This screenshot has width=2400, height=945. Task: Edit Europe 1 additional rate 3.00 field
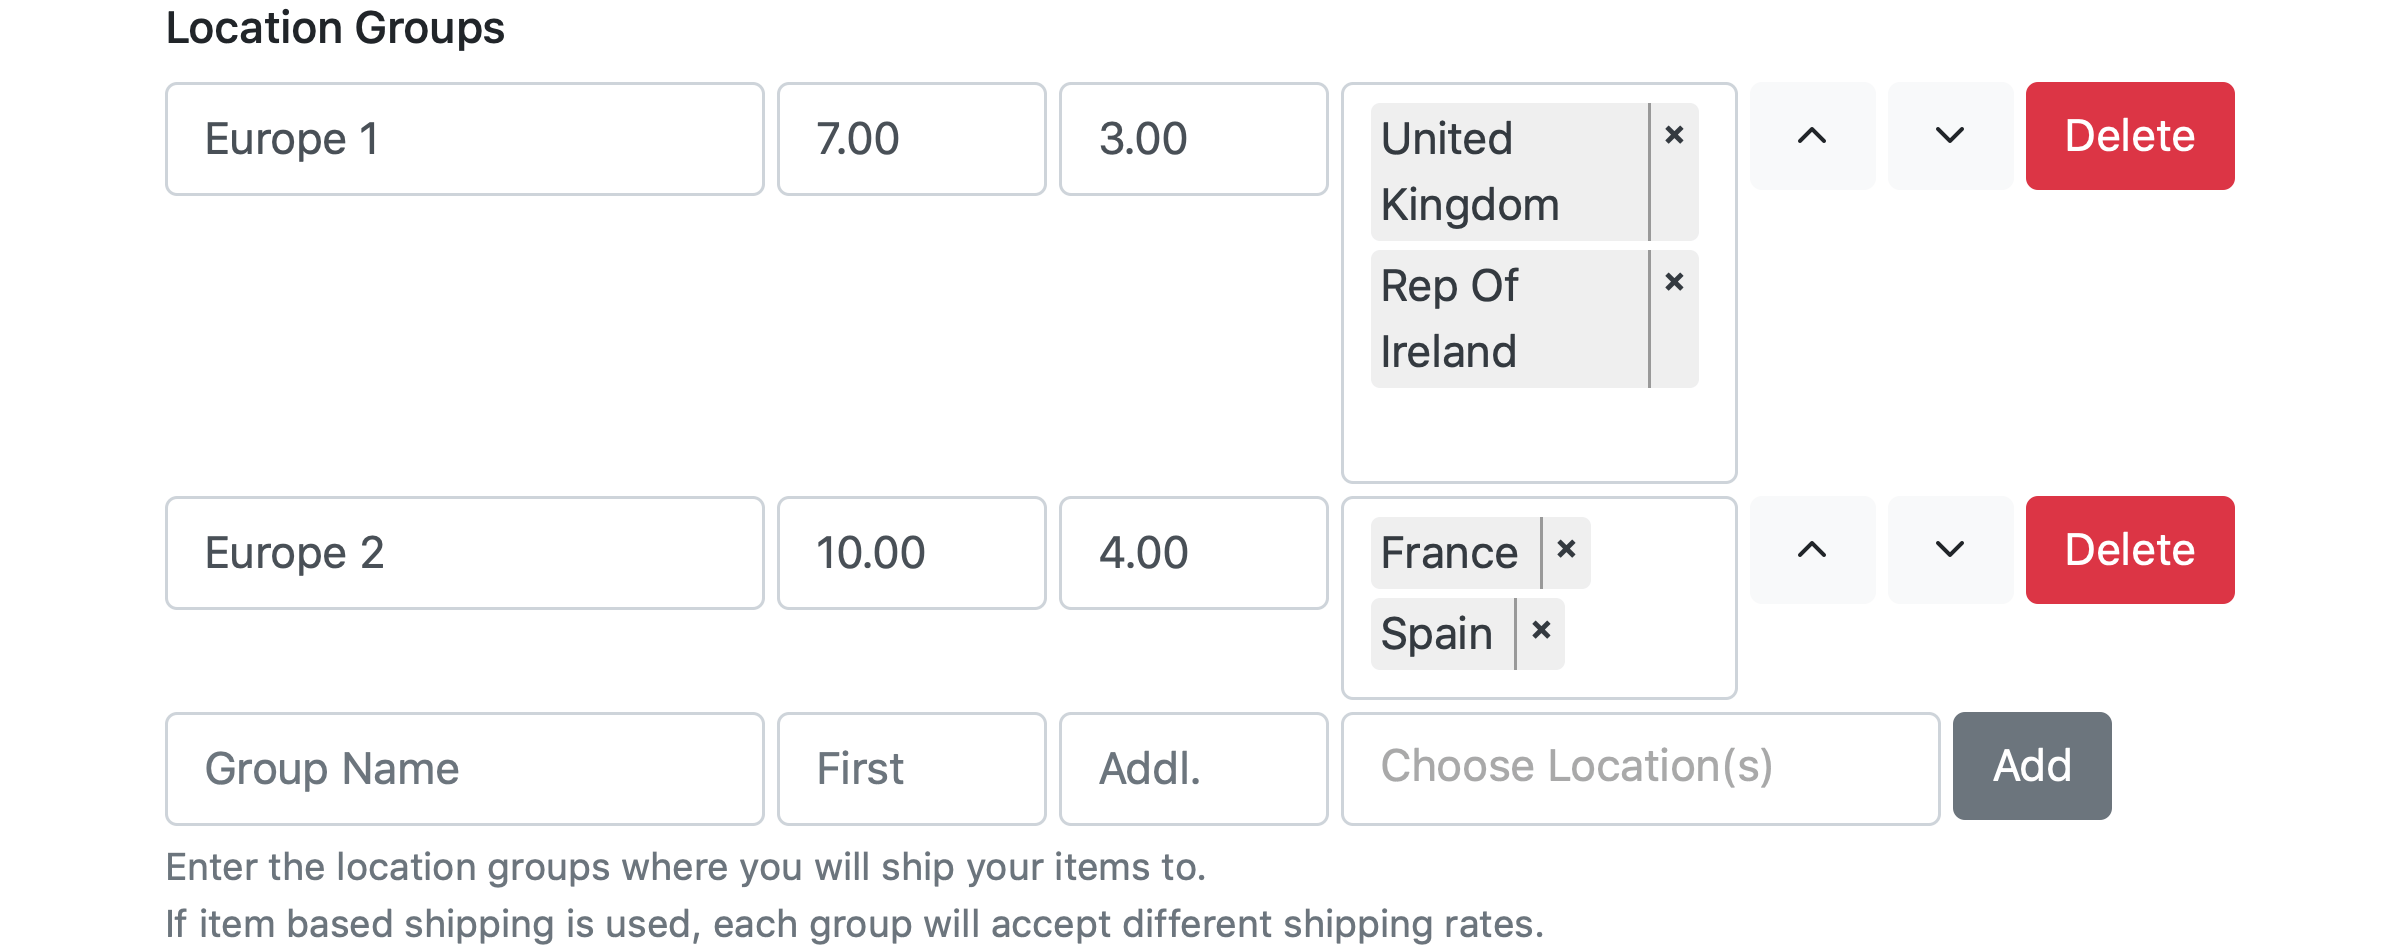click(1194, 139)
